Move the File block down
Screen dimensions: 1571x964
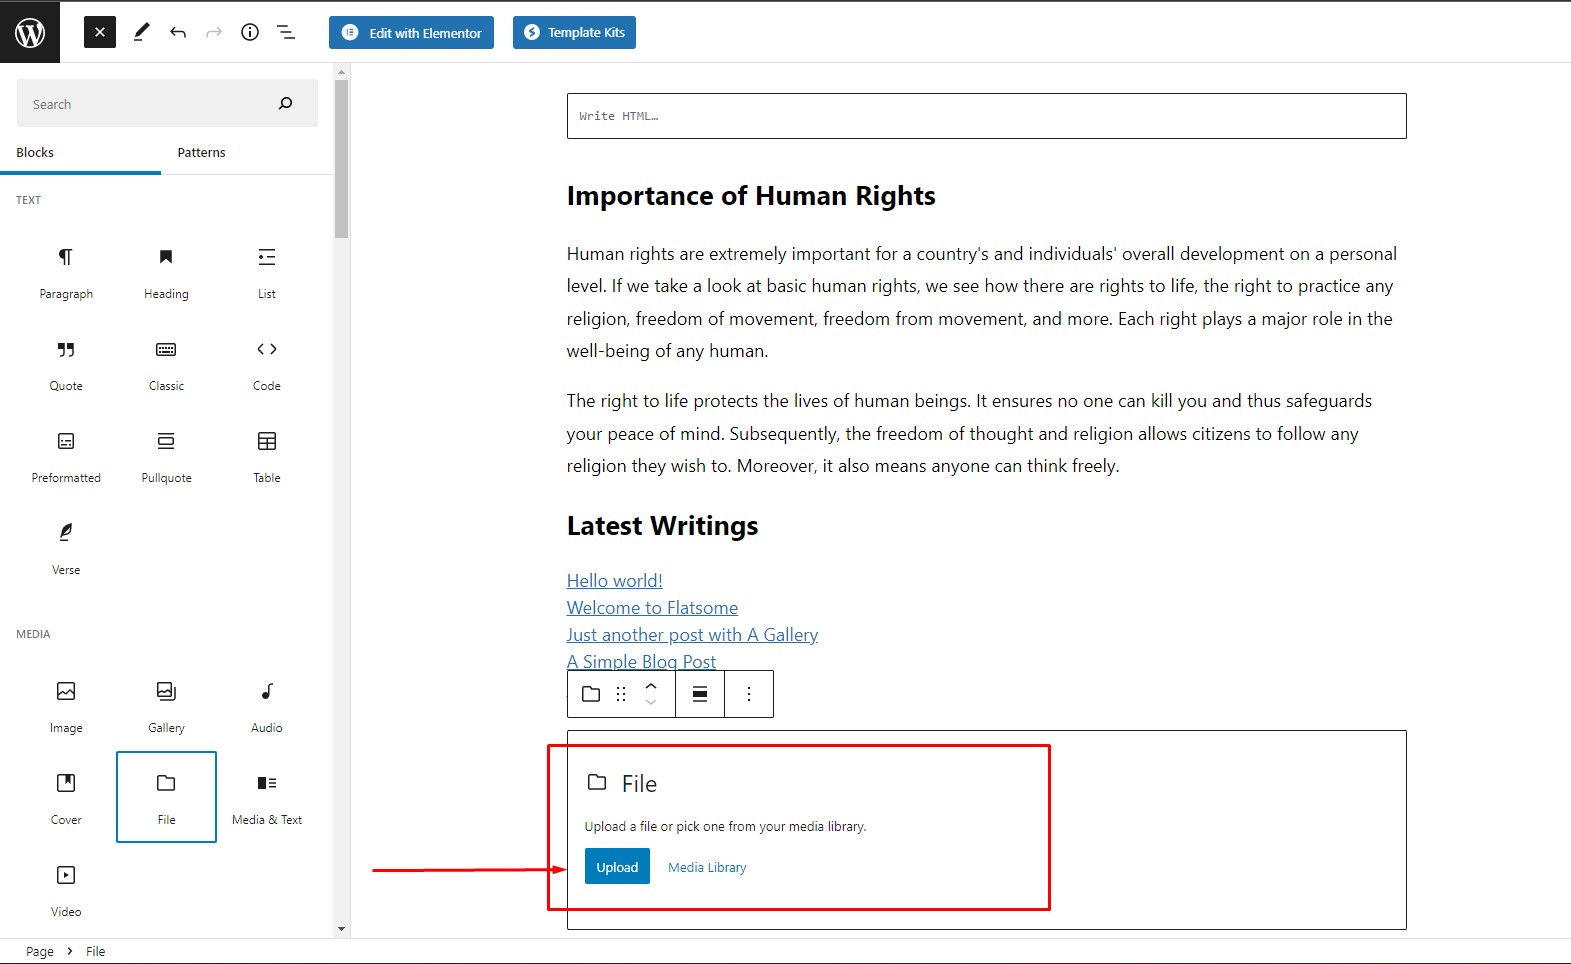click(x=651, y=703)
